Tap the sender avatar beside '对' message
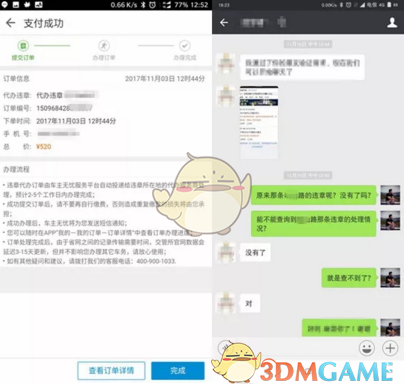 226,303
